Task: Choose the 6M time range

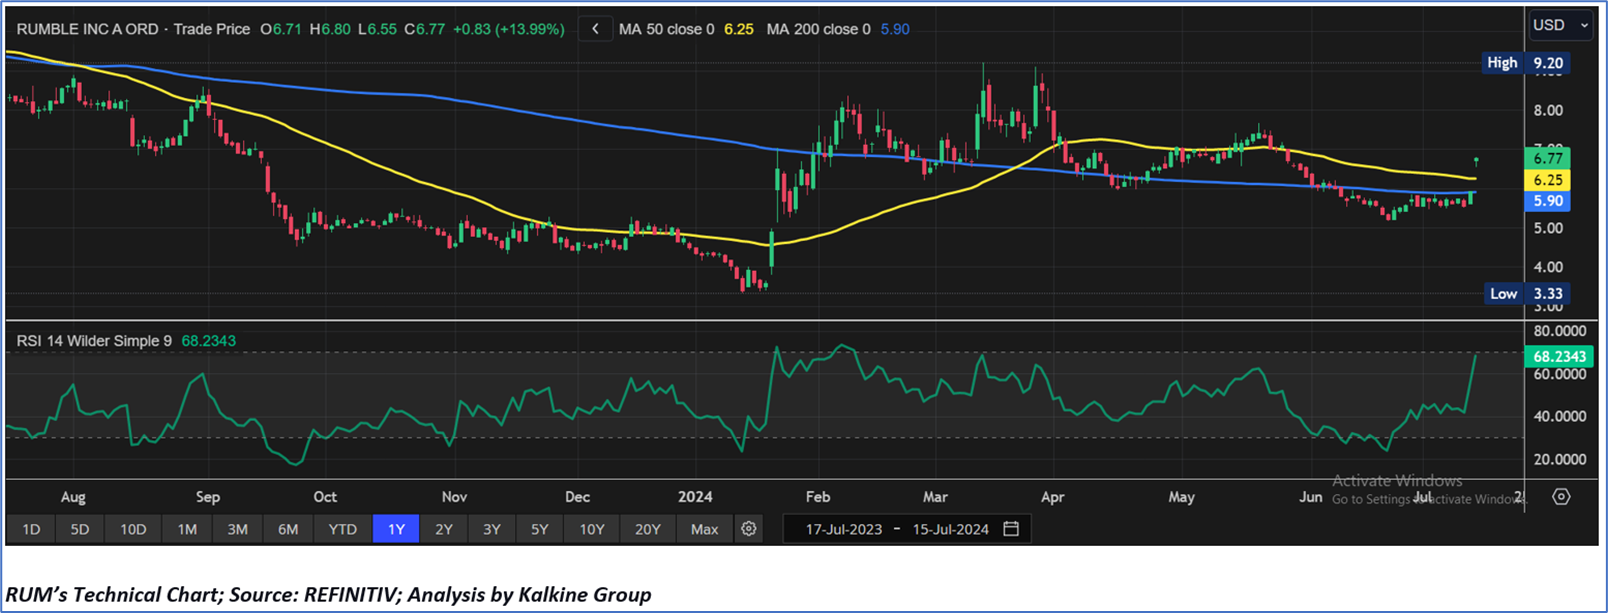Action: point(288,529)
